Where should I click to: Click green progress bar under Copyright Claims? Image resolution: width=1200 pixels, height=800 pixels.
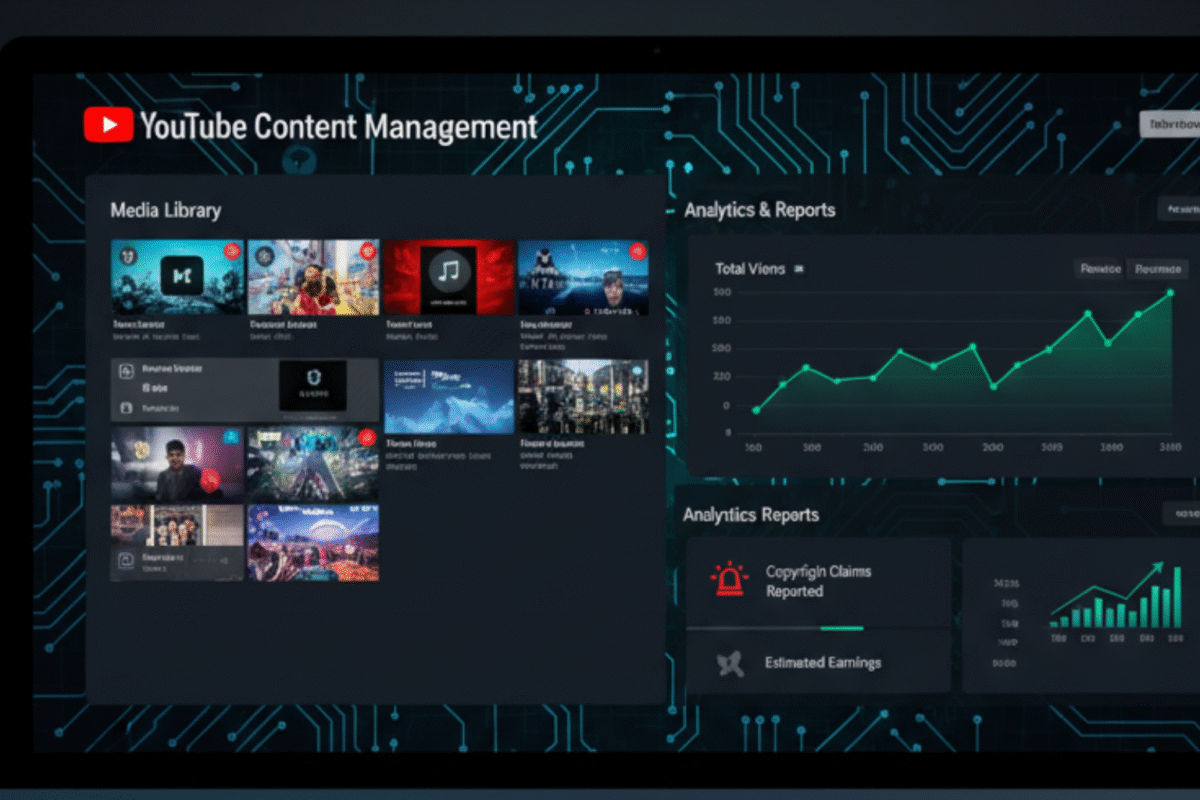click(841, 628)
